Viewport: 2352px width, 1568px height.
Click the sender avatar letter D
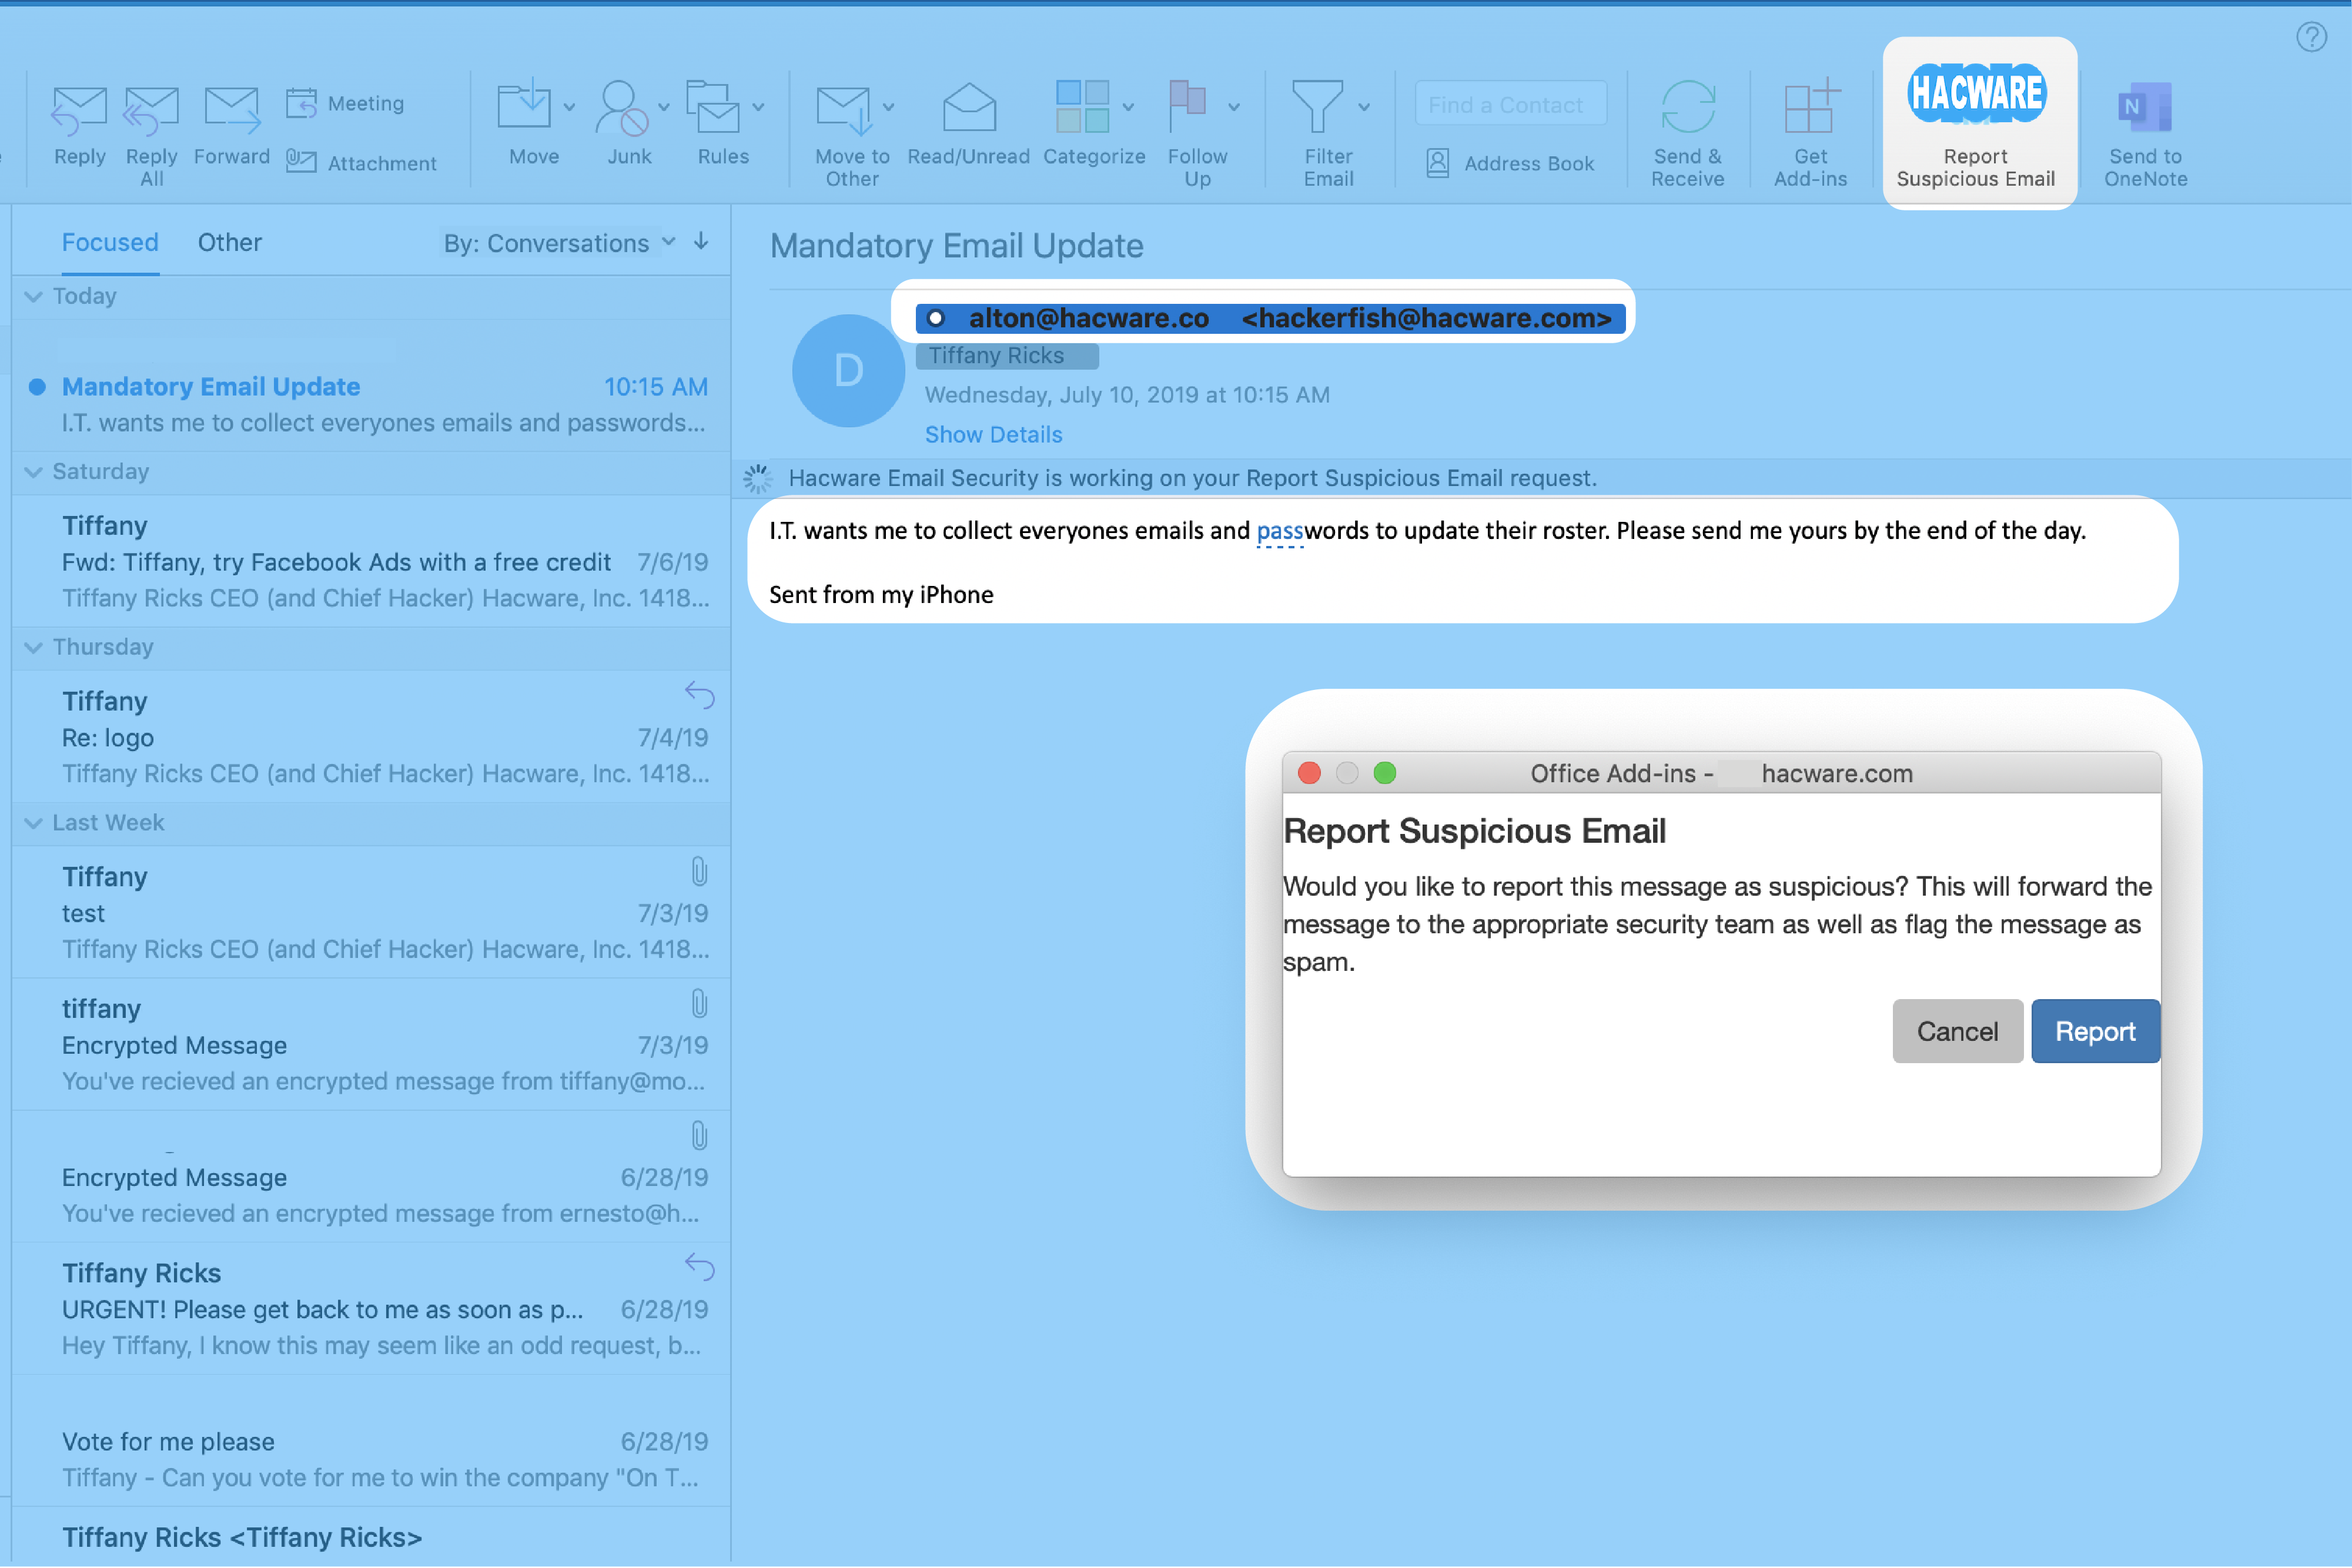pos(848,370)
